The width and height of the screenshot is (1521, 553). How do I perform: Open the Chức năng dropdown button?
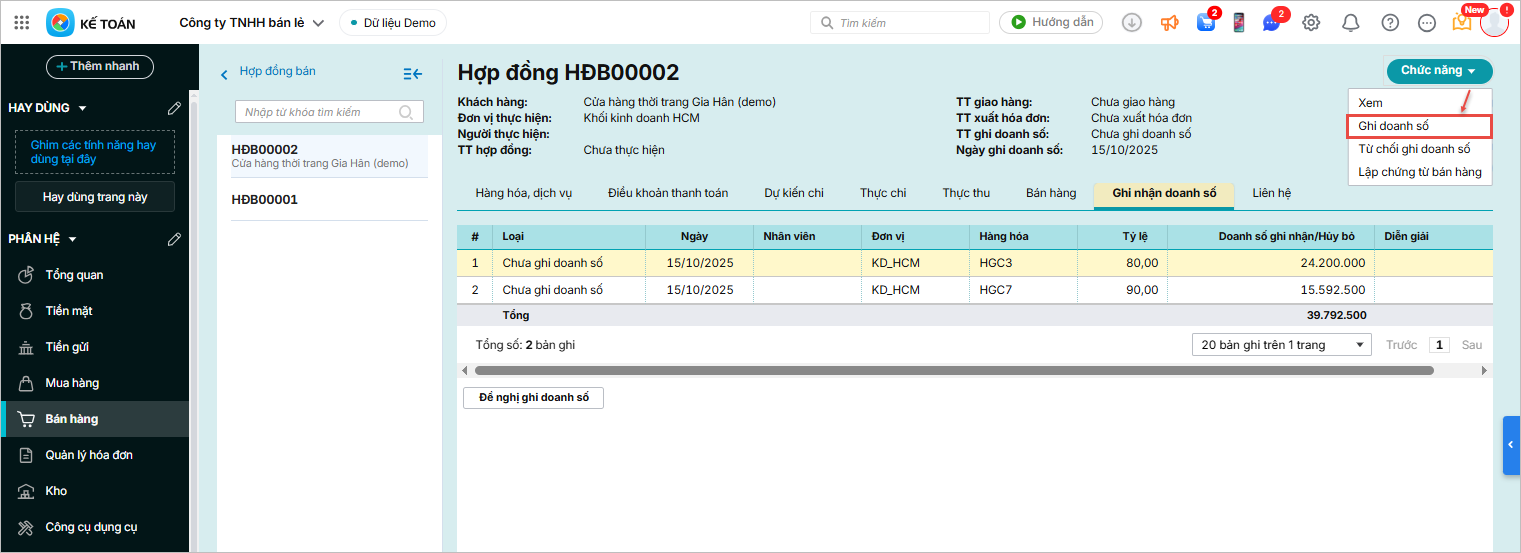(1438, 71)
